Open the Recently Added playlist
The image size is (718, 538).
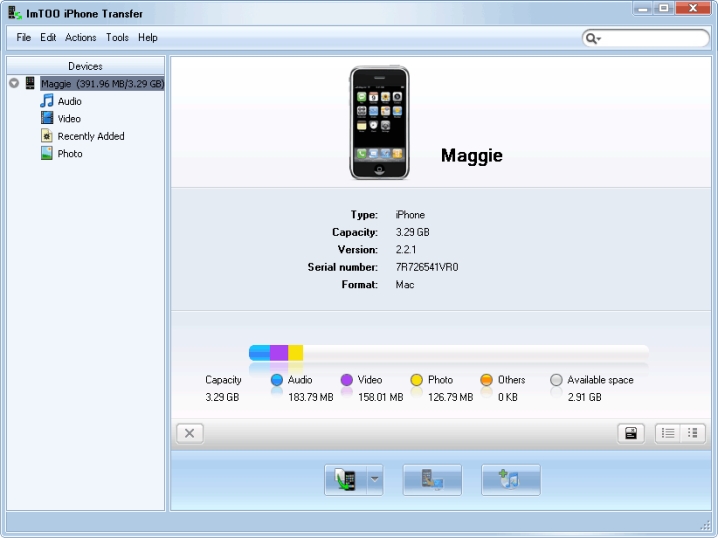click(90, 136)
